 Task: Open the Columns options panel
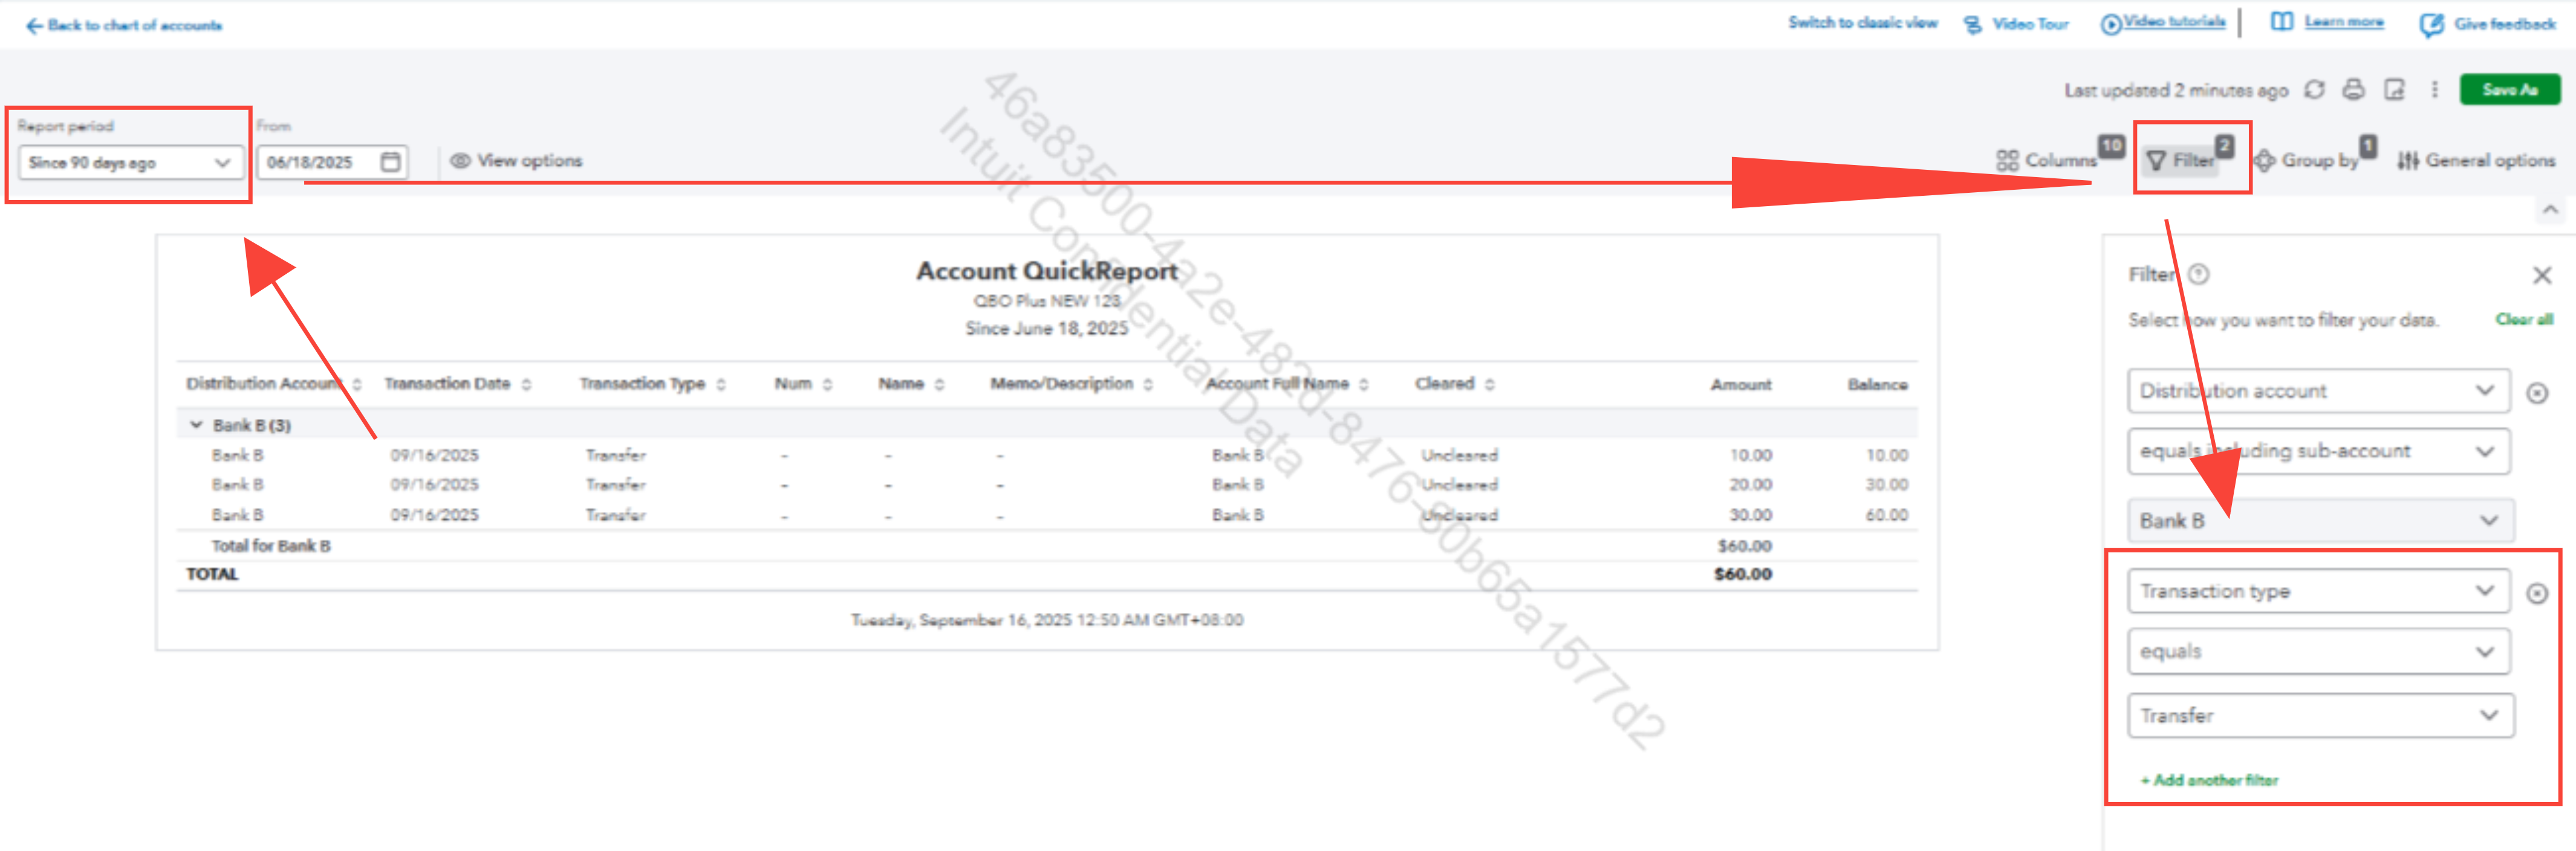[2047, 160]
